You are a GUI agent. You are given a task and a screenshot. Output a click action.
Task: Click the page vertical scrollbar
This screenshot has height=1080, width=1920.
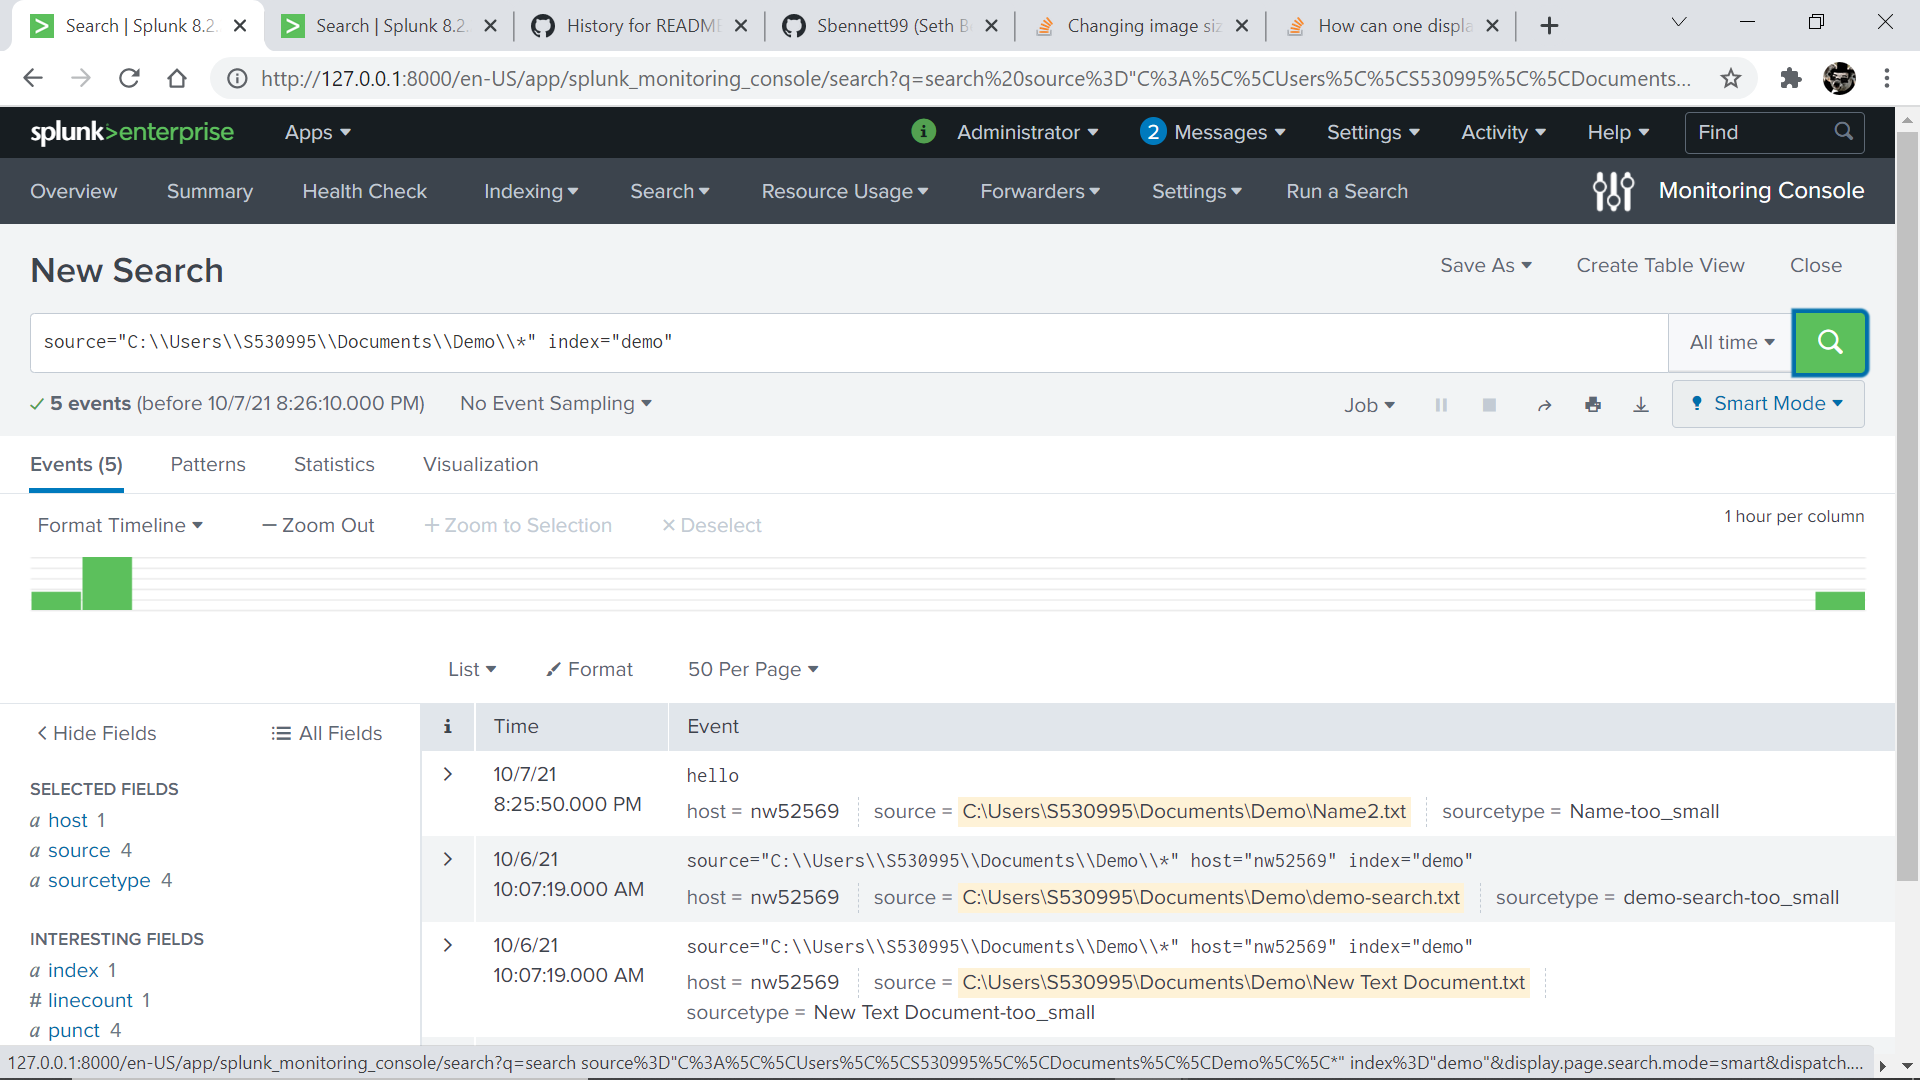(1907, 505)
